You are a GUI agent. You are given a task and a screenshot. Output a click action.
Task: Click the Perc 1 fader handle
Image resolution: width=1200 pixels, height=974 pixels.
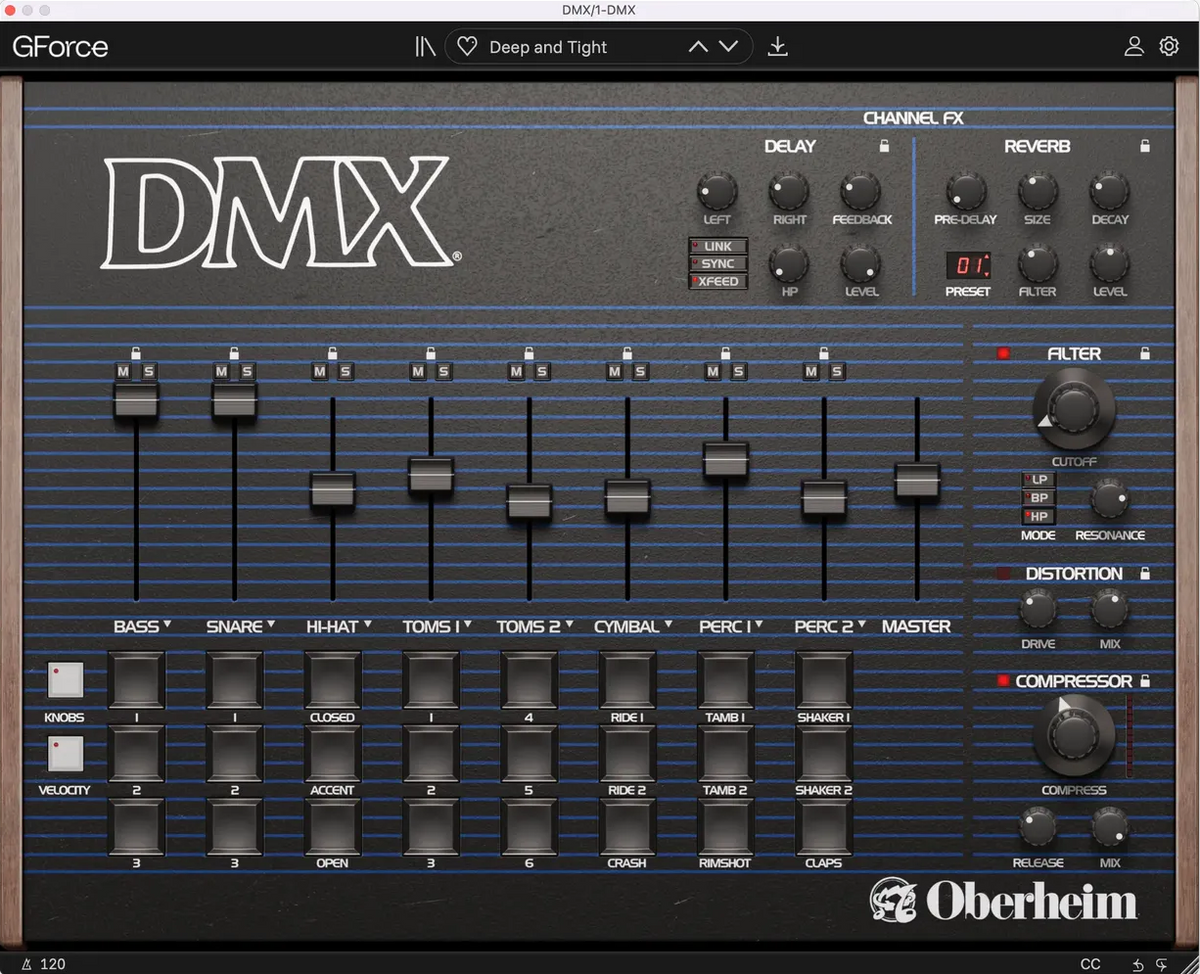tap(725, 459)
